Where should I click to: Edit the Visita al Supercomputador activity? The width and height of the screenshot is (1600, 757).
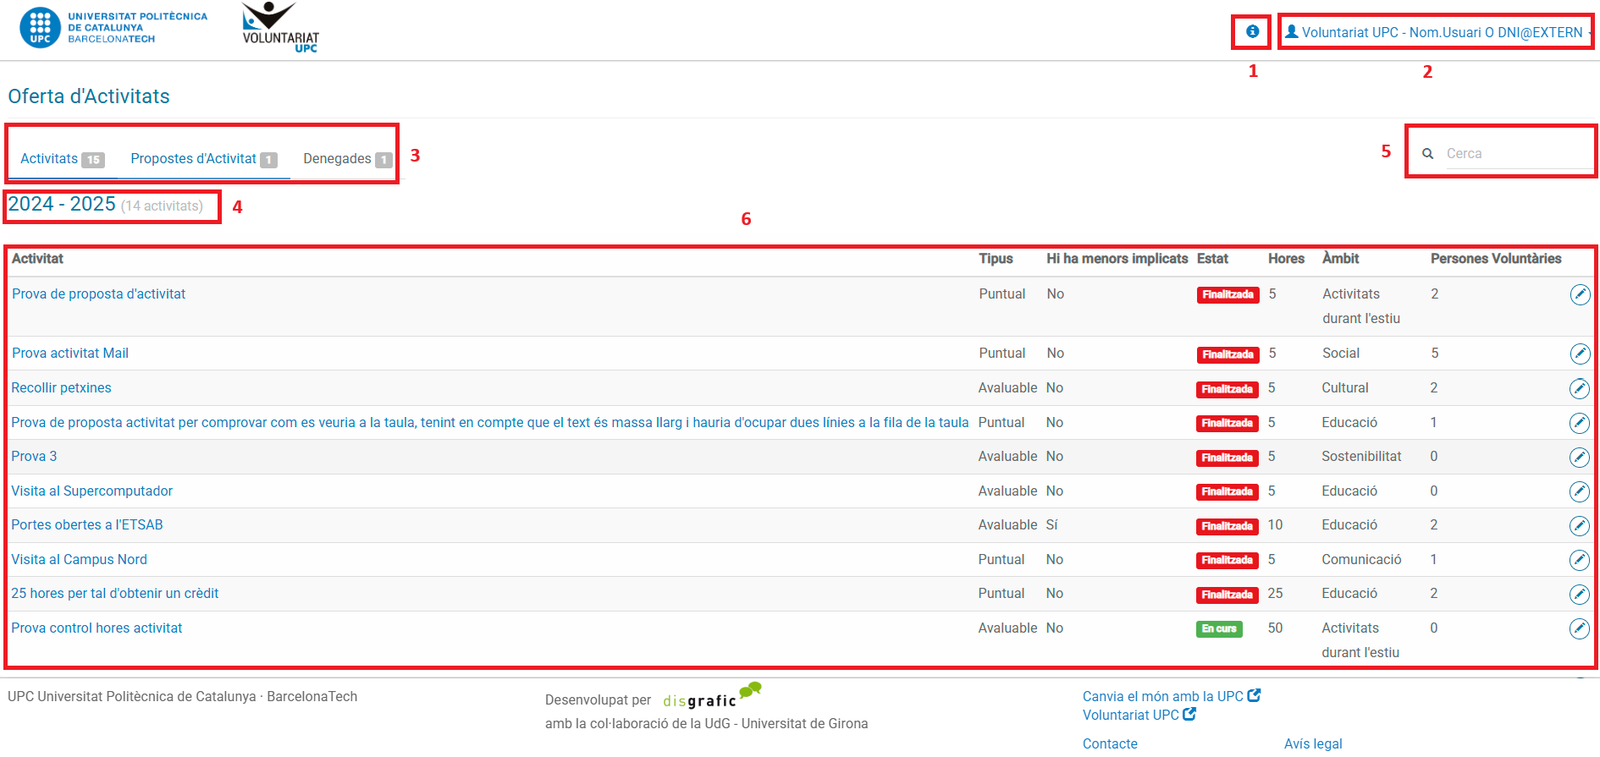pos(1579,491)
